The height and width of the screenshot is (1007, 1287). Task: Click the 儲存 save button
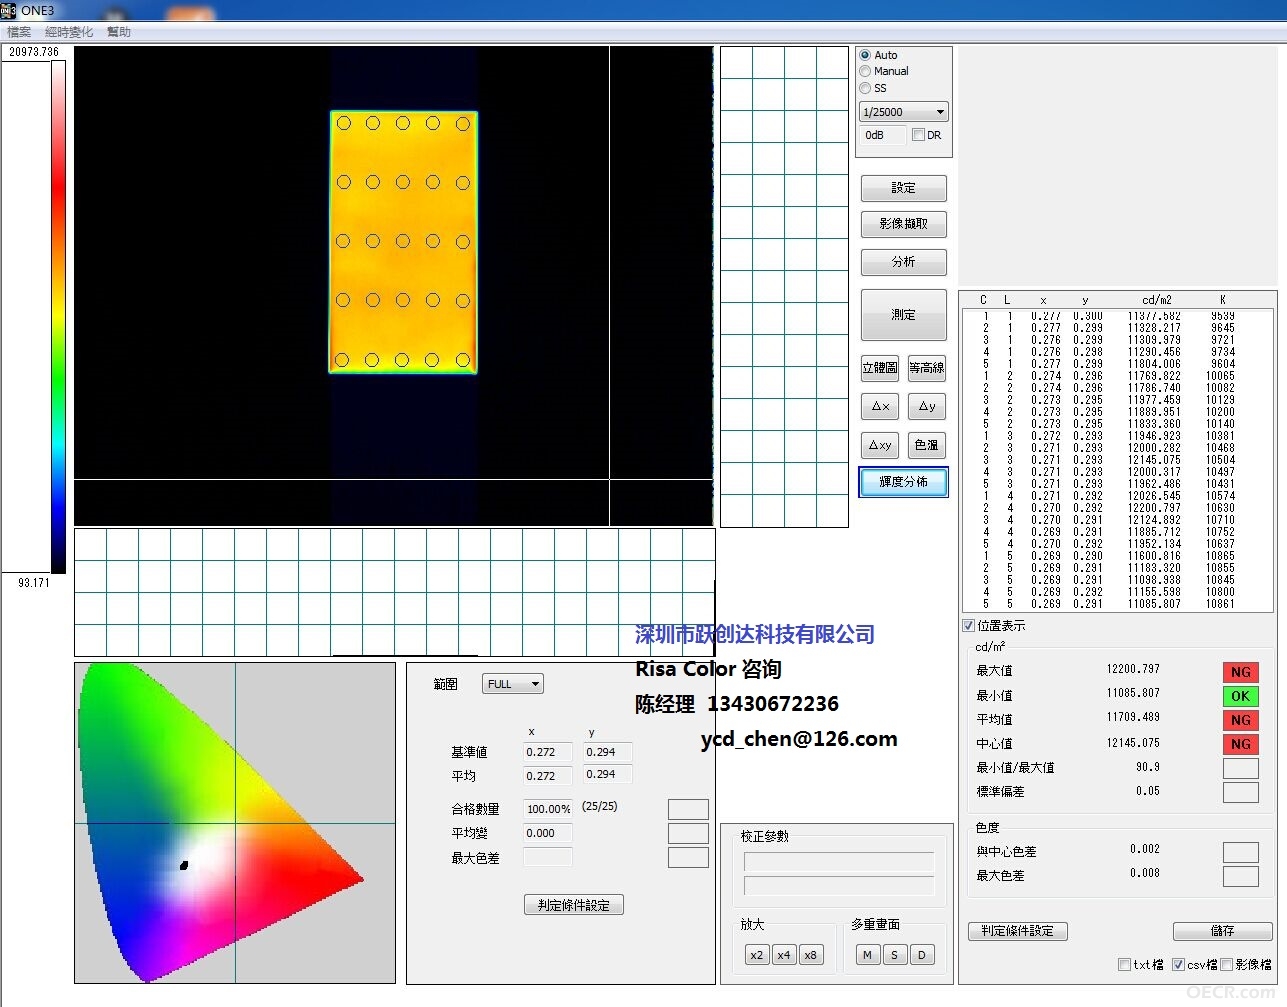pyautogui.click(x=1222, y=931)
